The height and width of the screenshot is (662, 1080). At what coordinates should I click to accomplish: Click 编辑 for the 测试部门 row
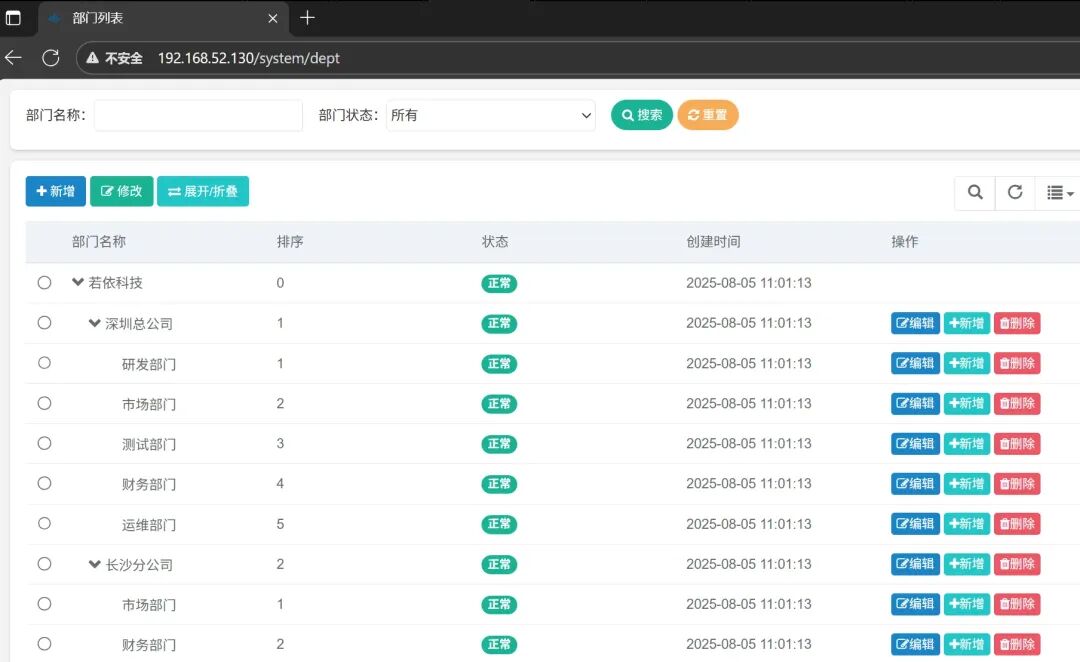pyautogui.click(x=915, y=444)
